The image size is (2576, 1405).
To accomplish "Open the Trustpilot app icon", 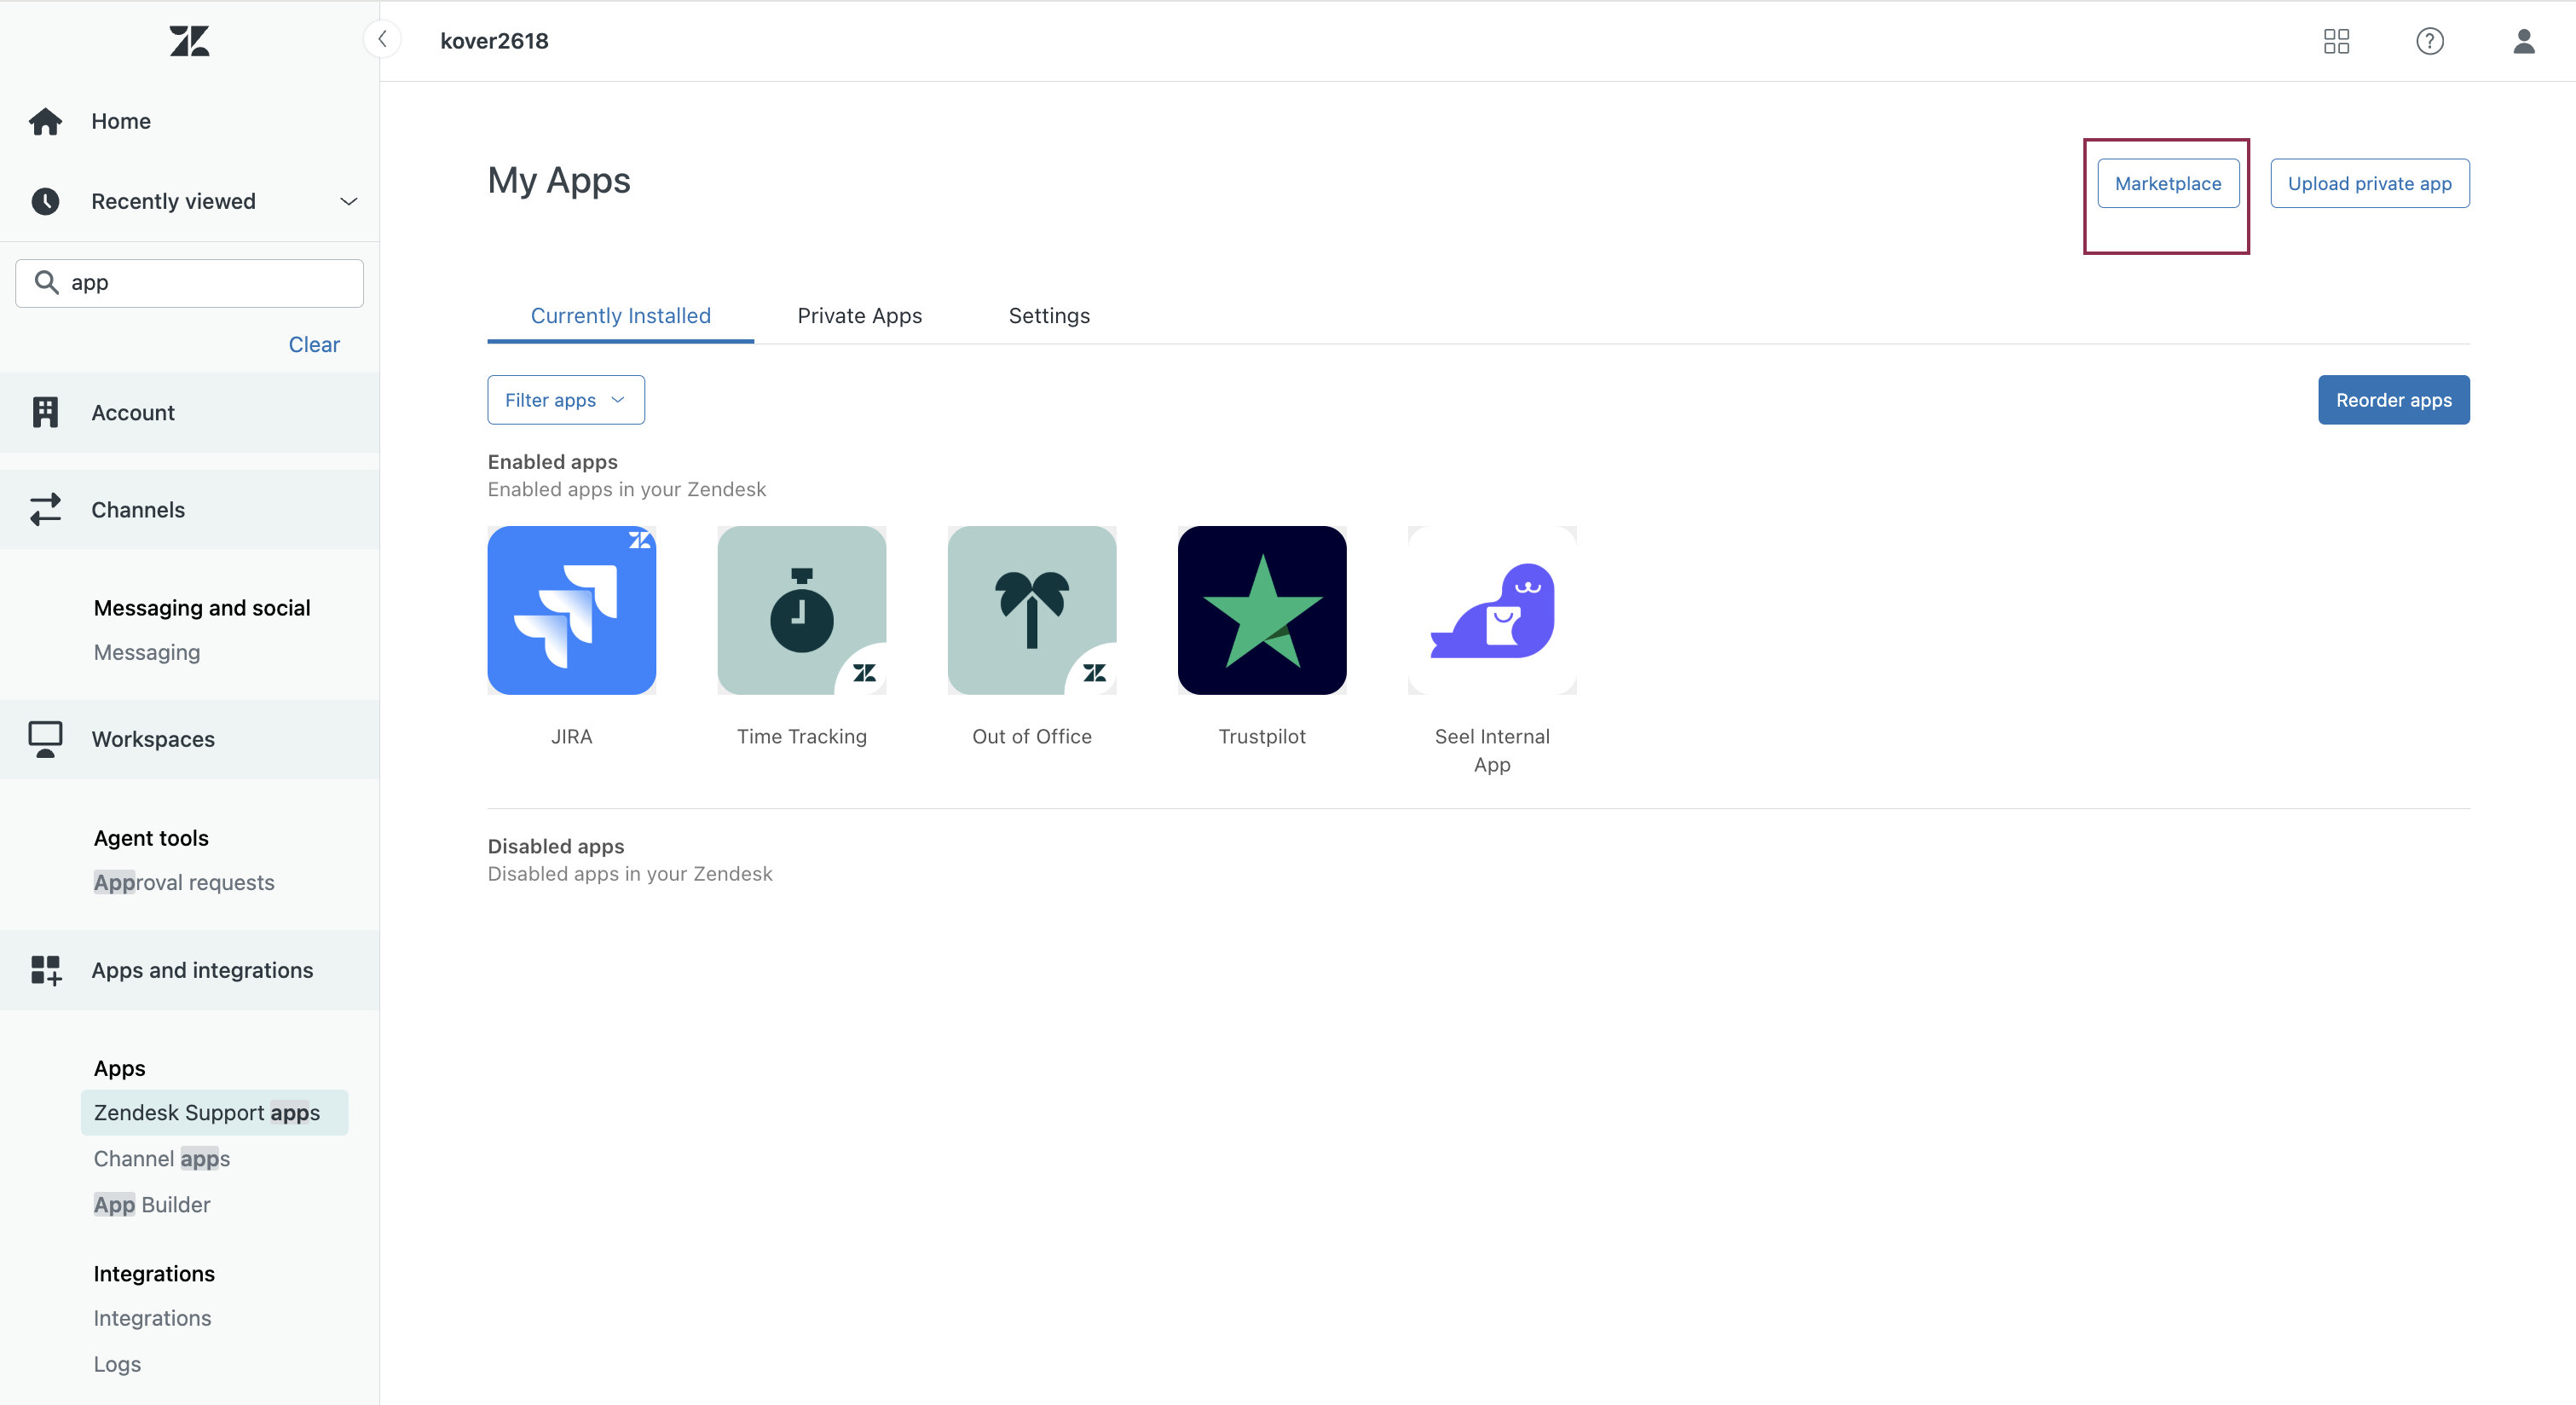I will [1261, 610].
